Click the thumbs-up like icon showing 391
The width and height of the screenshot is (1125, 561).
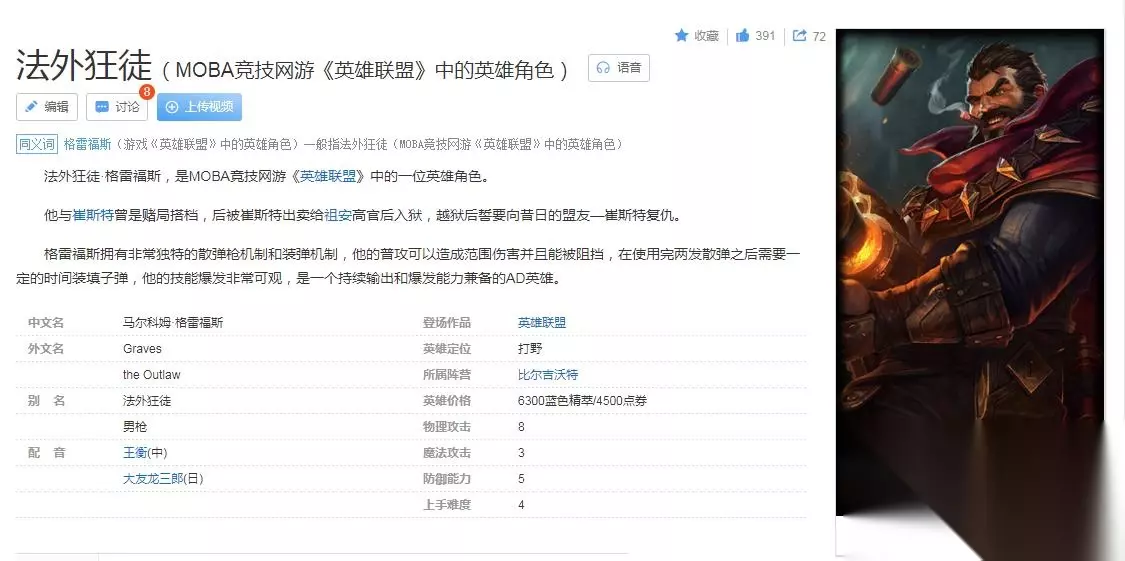[x=743, y=35]
